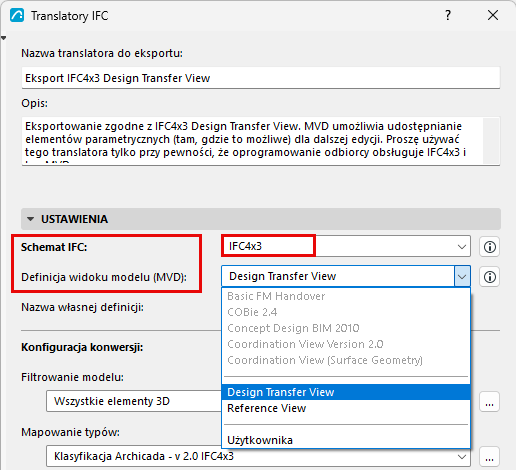Choose Użytkownika custom definition option
The image size is (516, 470).
pyautogui.click(x=346, y=440)
